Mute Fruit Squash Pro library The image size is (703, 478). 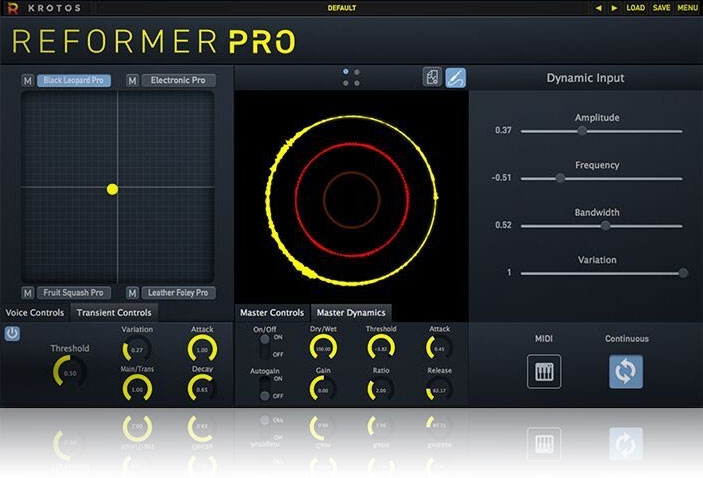click(x=28, y=293)
